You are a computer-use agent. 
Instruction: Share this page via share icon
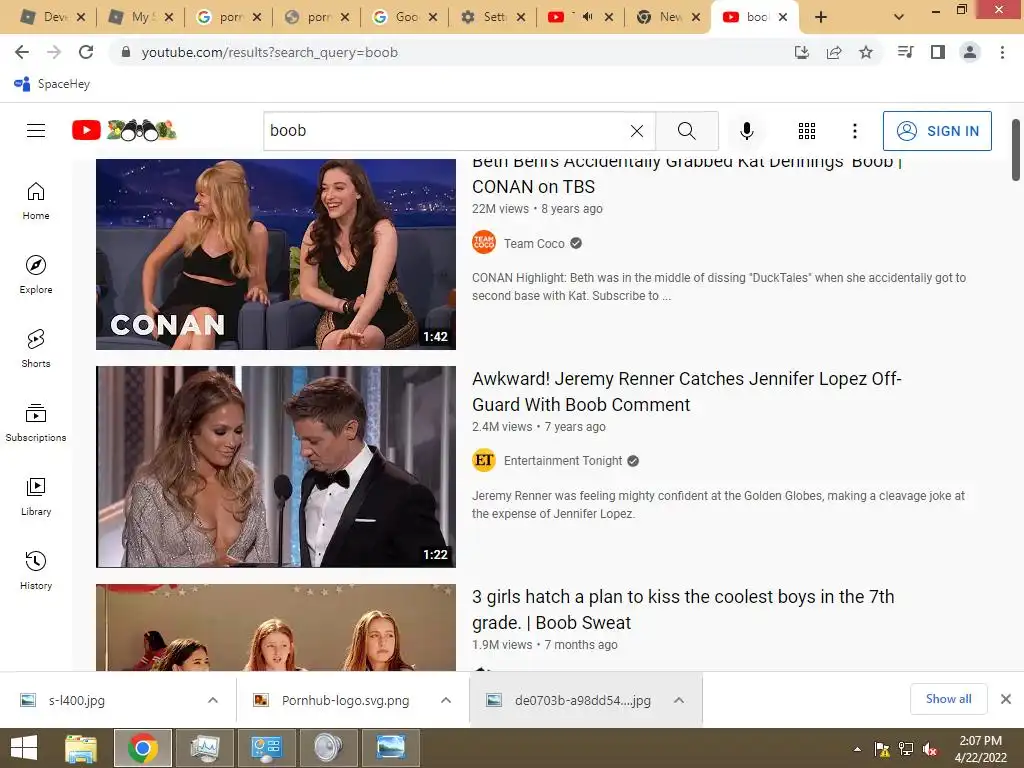point(834,52)
